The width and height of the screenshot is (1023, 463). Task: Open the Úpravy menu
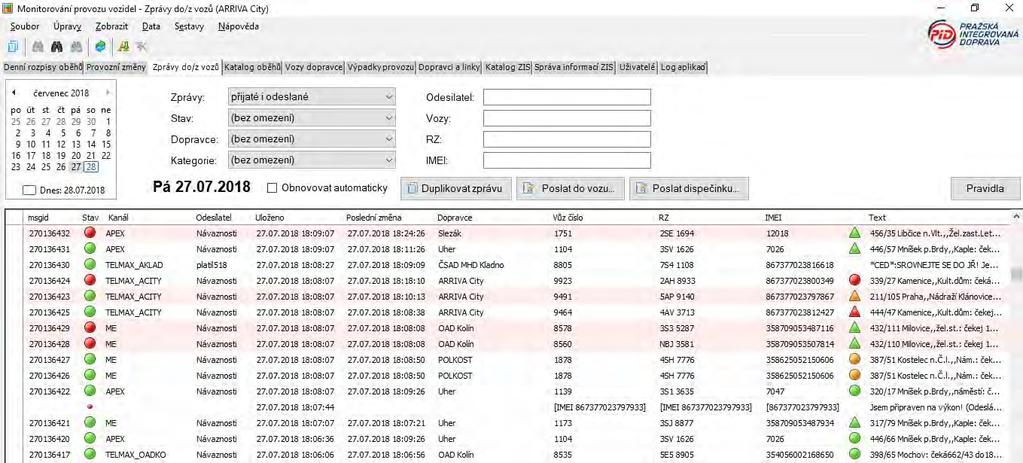tap(67, 27)
